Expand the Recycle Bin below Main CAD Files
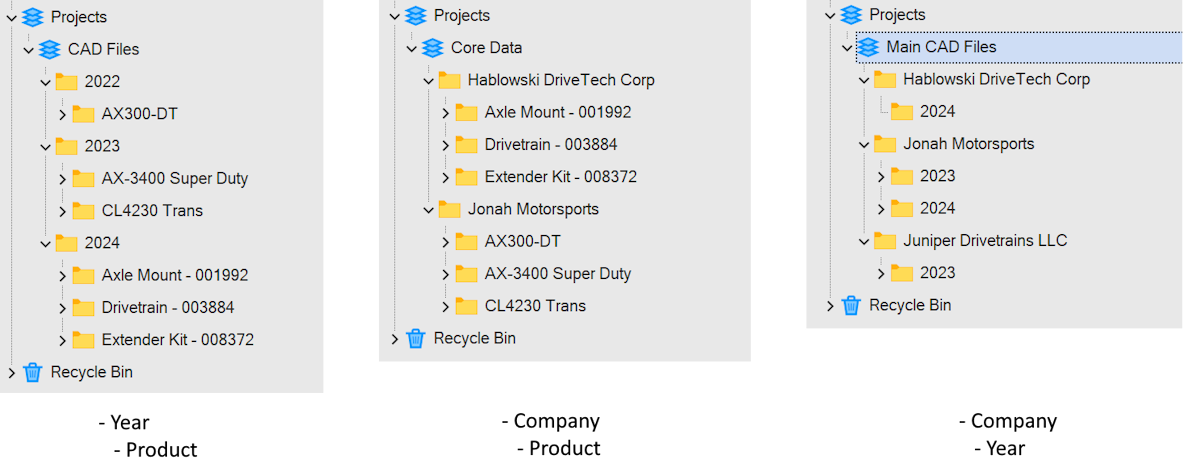This screenshot has width=1200, height=472. pyautogui.click(x=830, y=305)
